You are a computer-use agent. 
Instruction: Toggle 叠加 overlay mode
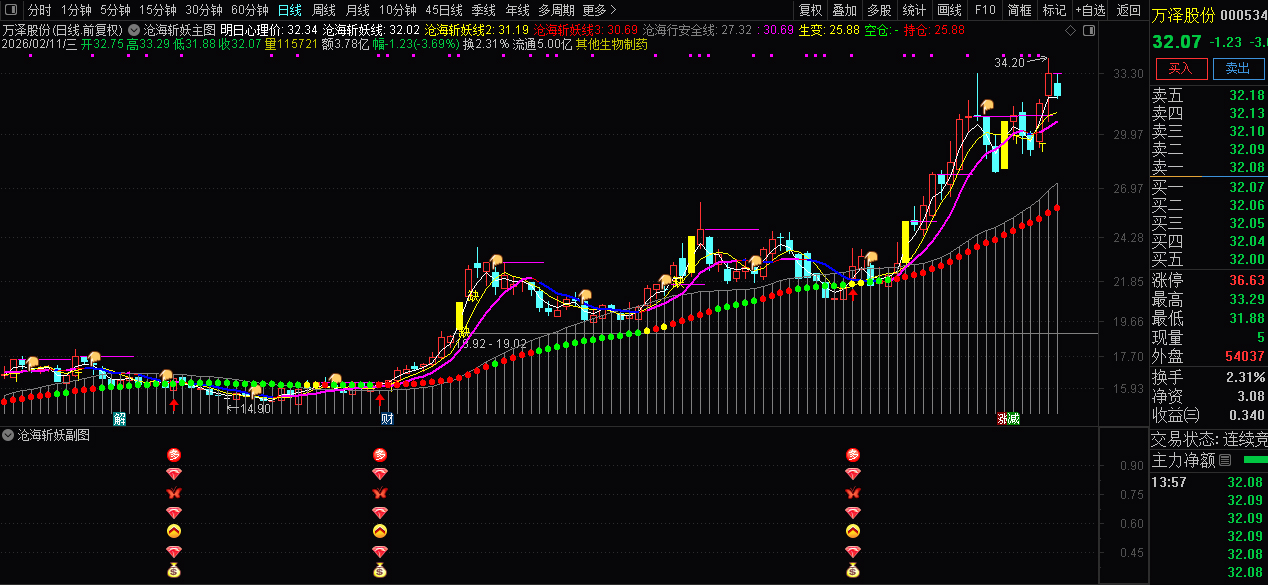[x=843, y=10]
